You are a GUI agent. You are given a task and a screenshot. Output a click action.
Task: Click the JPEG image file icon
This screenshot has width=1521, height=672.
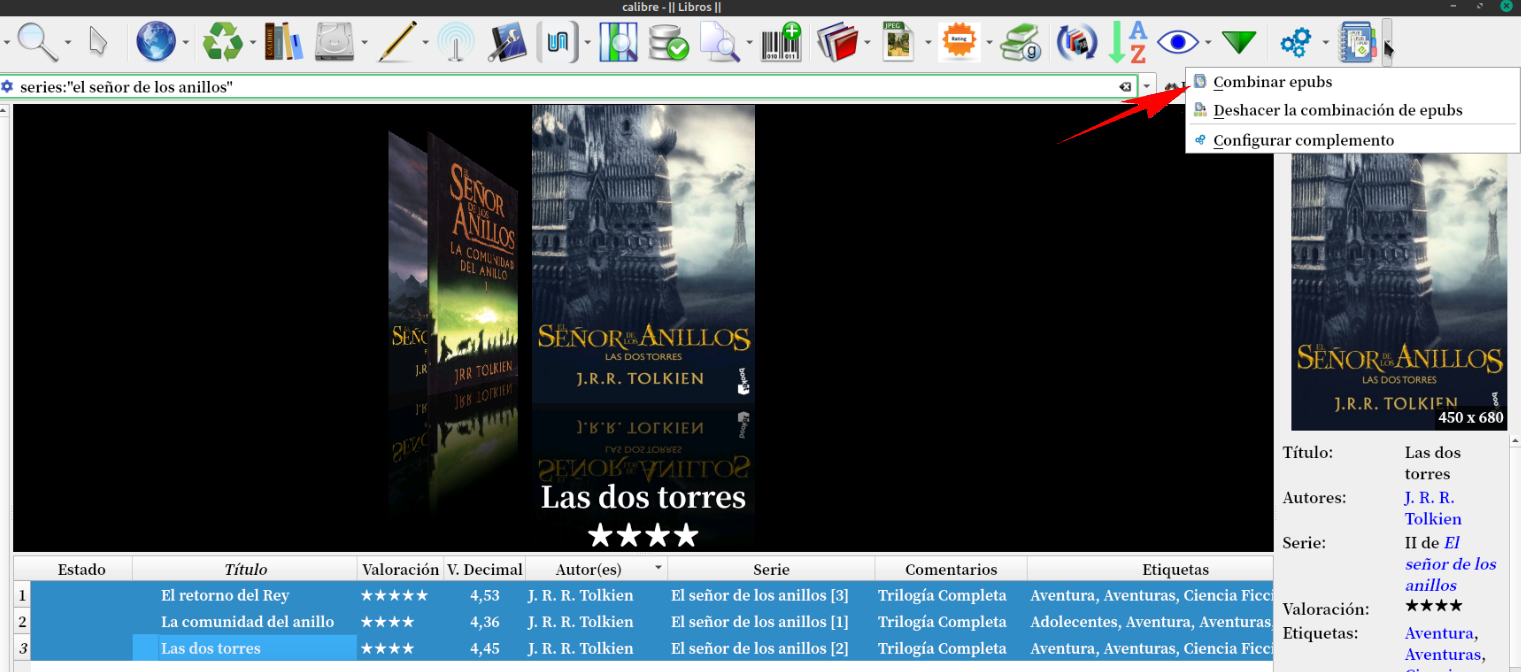(x=899, y=42)
